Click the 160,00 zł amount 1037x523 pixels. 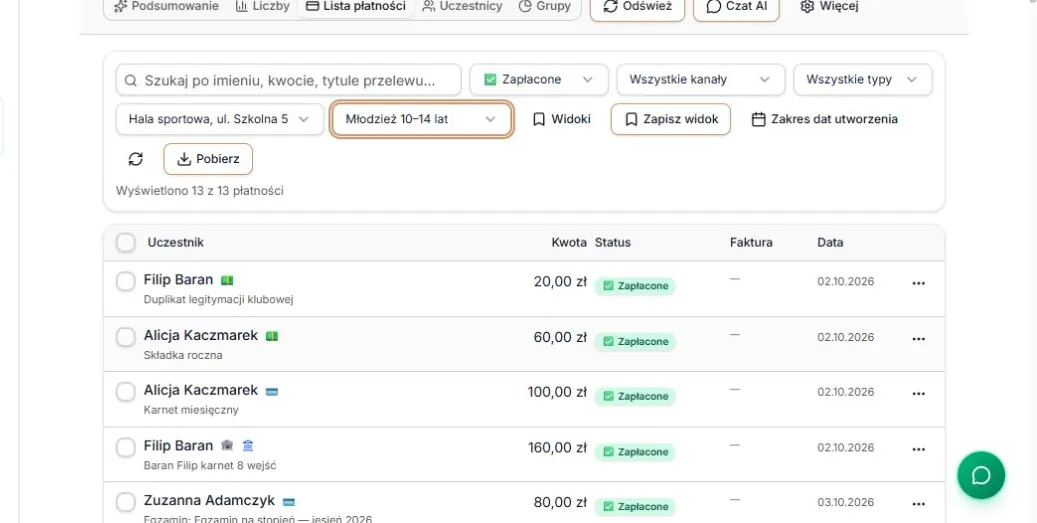point(557,448)
